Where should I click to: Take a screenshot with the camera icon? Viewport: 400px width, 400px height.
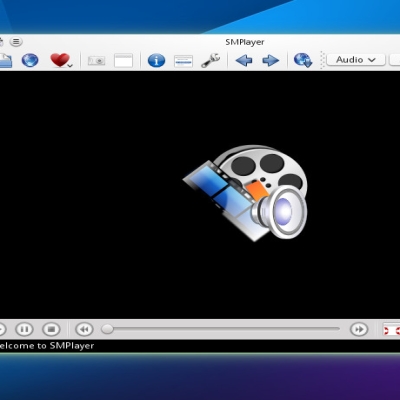pyautogui.click(x=97, y=61)
